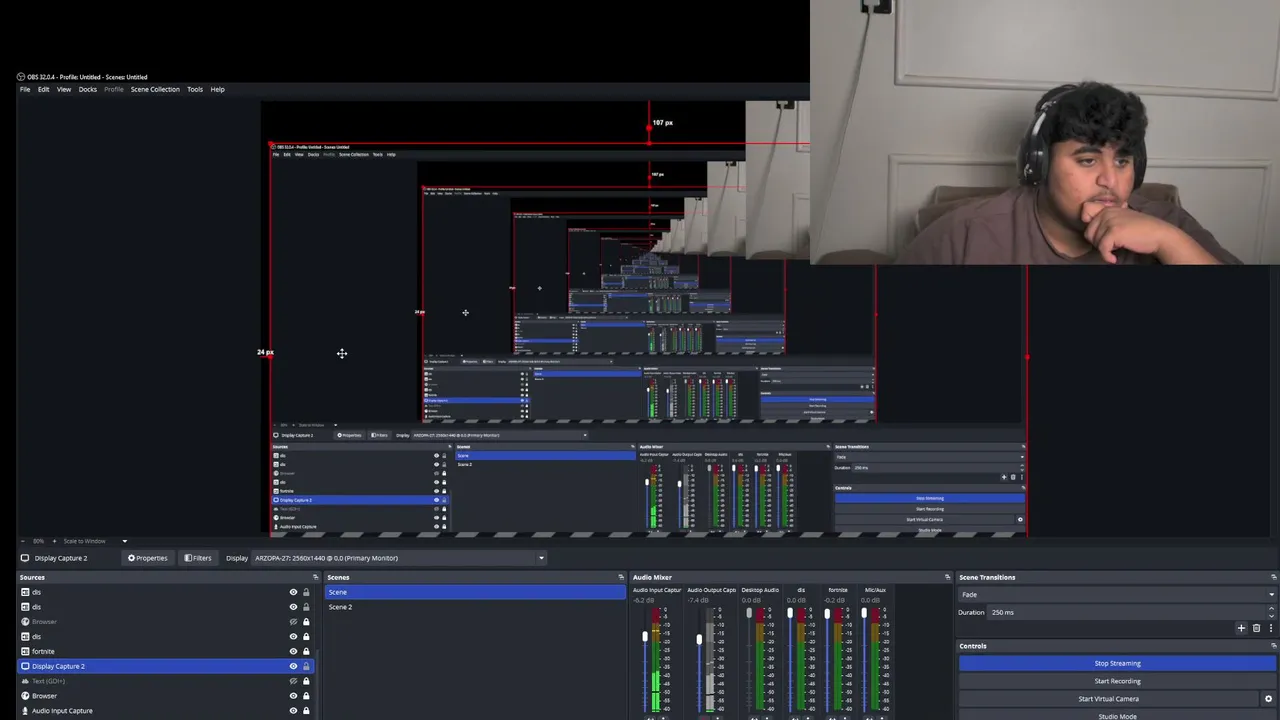Click the Desktop Audio volume fader
This screenshot has height=720, width=1280.
tap(749, 613)
